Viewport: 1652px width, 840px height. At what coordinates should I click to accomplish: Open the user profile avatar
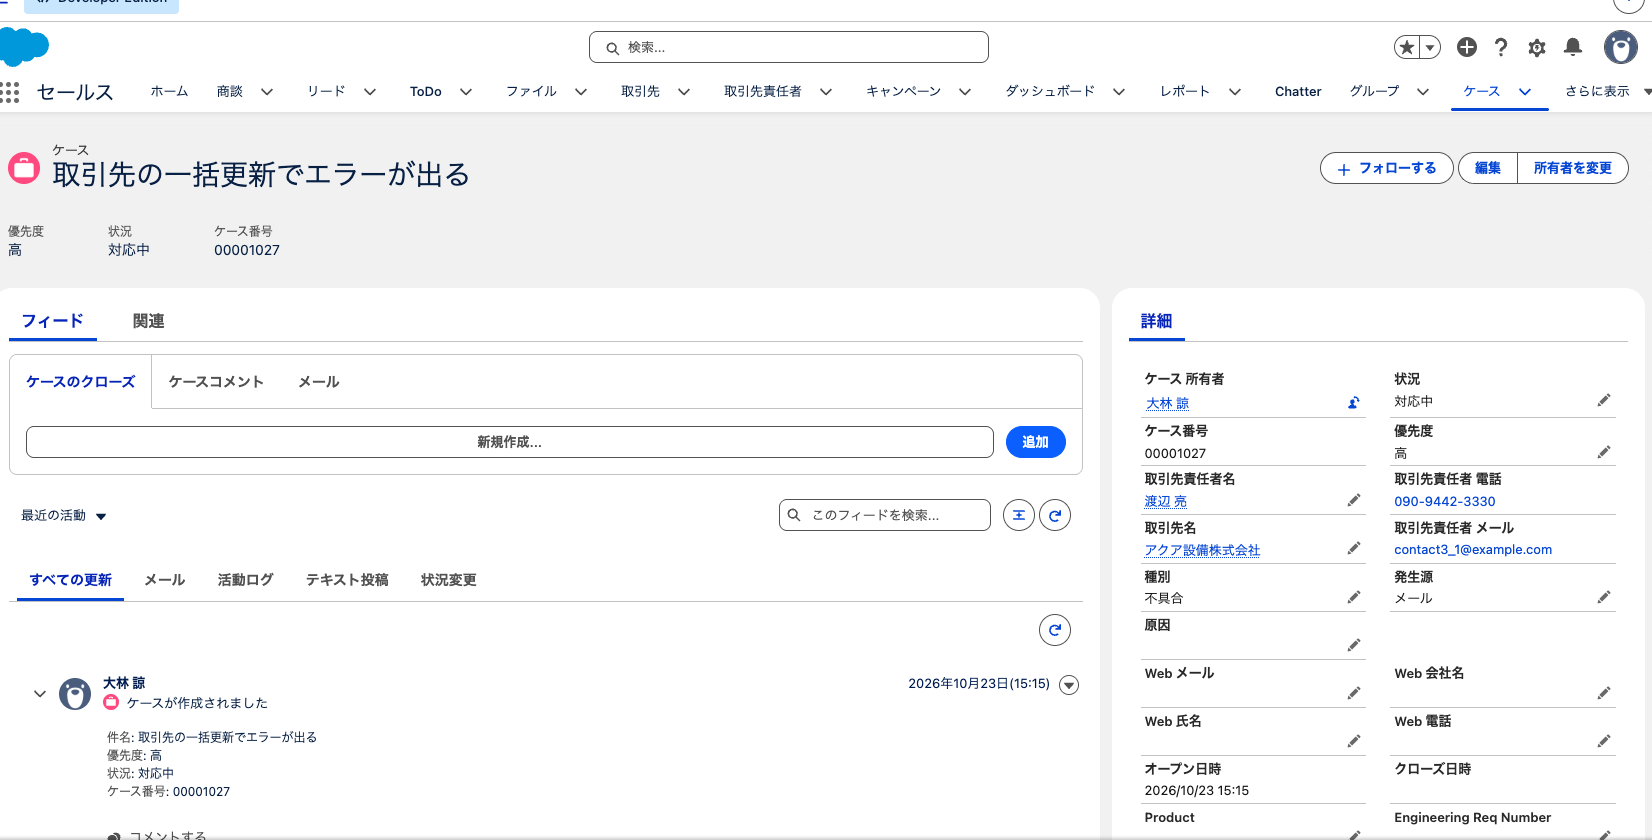point(1621,47)
